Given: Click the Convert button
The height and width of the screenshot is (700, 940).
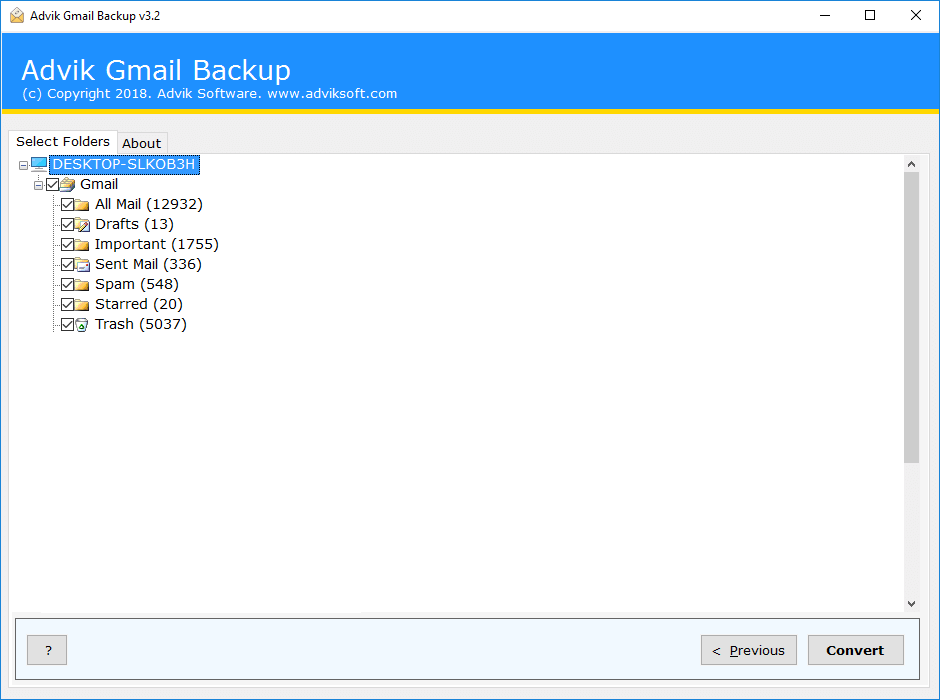Looking at the screenshot, I should click(855, 650).
